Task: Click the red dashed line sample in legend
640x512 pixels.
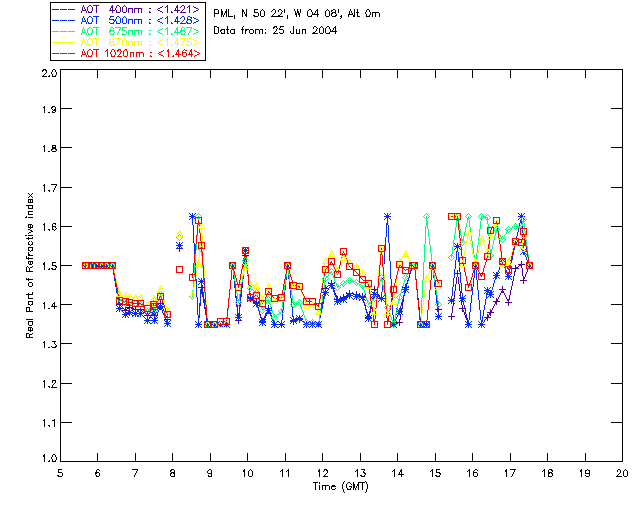Action: coord(64,53)
